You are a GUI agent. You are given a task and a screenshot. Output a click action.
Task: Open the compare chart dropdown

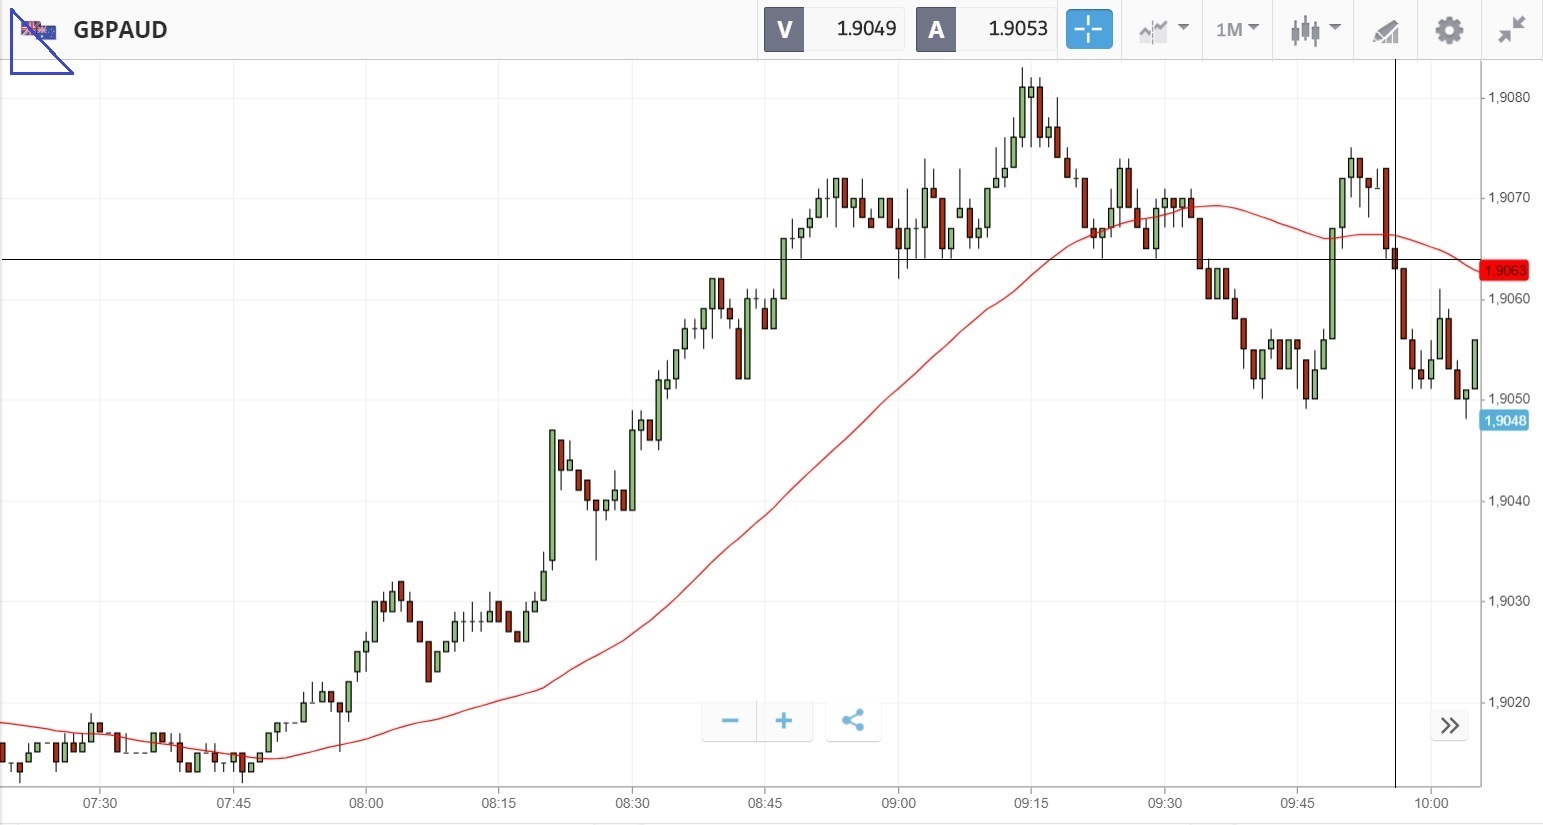tap(1163, 30)
